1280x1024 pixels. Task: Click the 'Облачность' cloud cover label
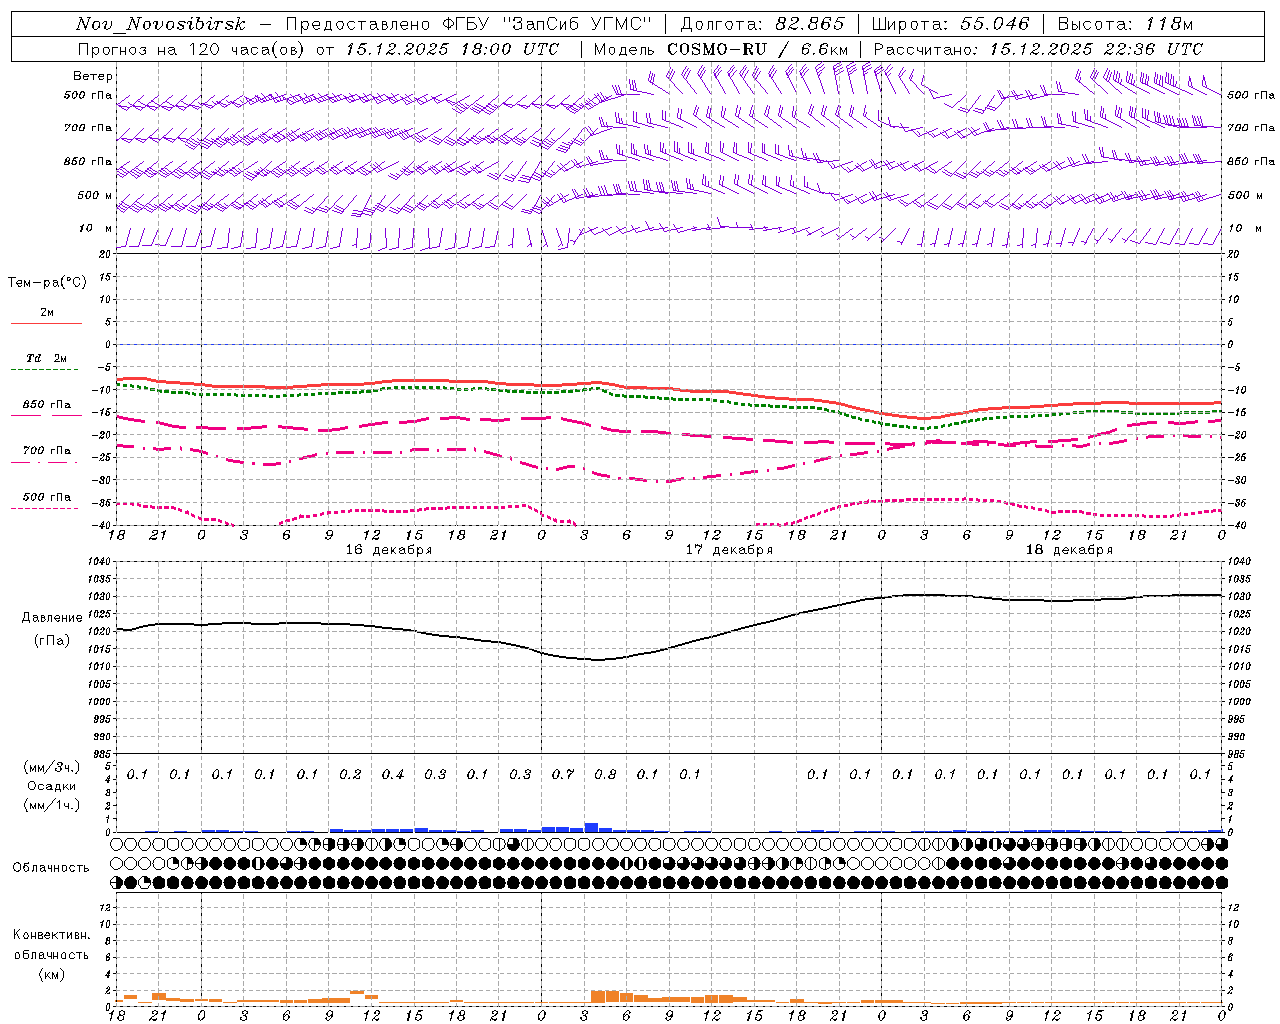[51, 868]
